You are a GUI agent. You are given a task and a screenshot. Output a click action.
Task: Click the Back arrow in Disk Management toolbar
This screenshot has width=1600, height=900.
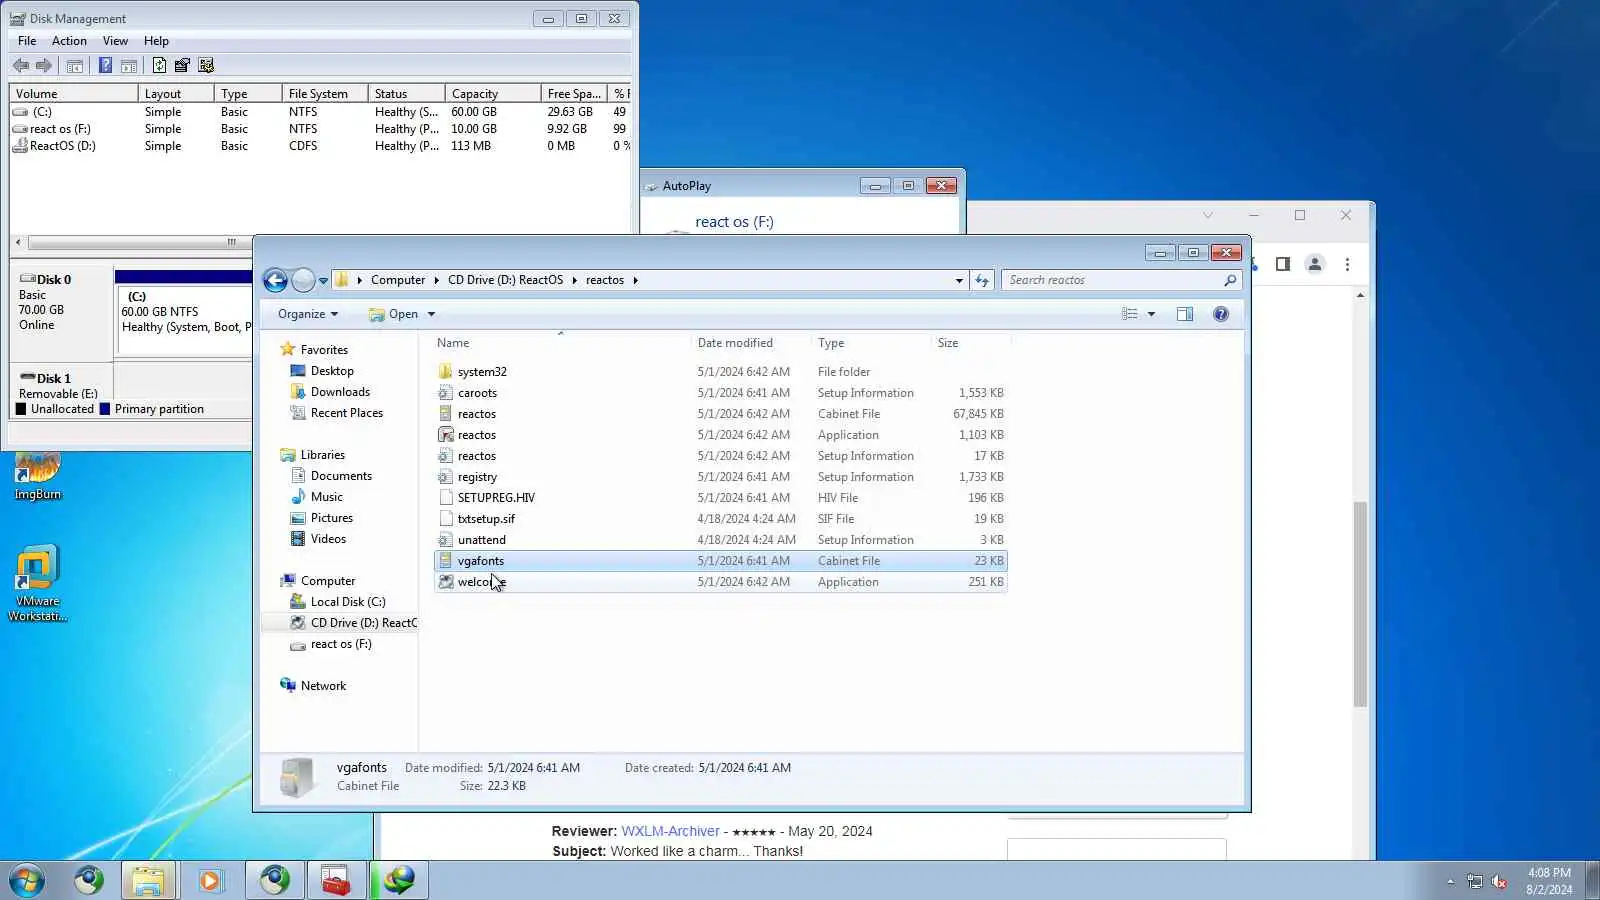[21, 66]
